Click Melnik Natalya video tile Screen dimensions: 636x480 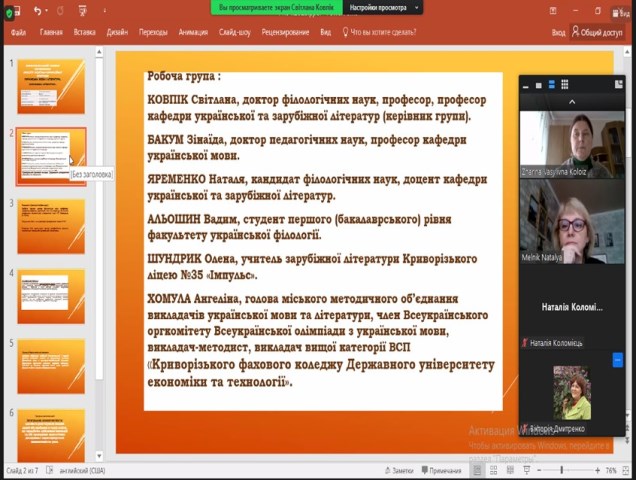(572, 221)
